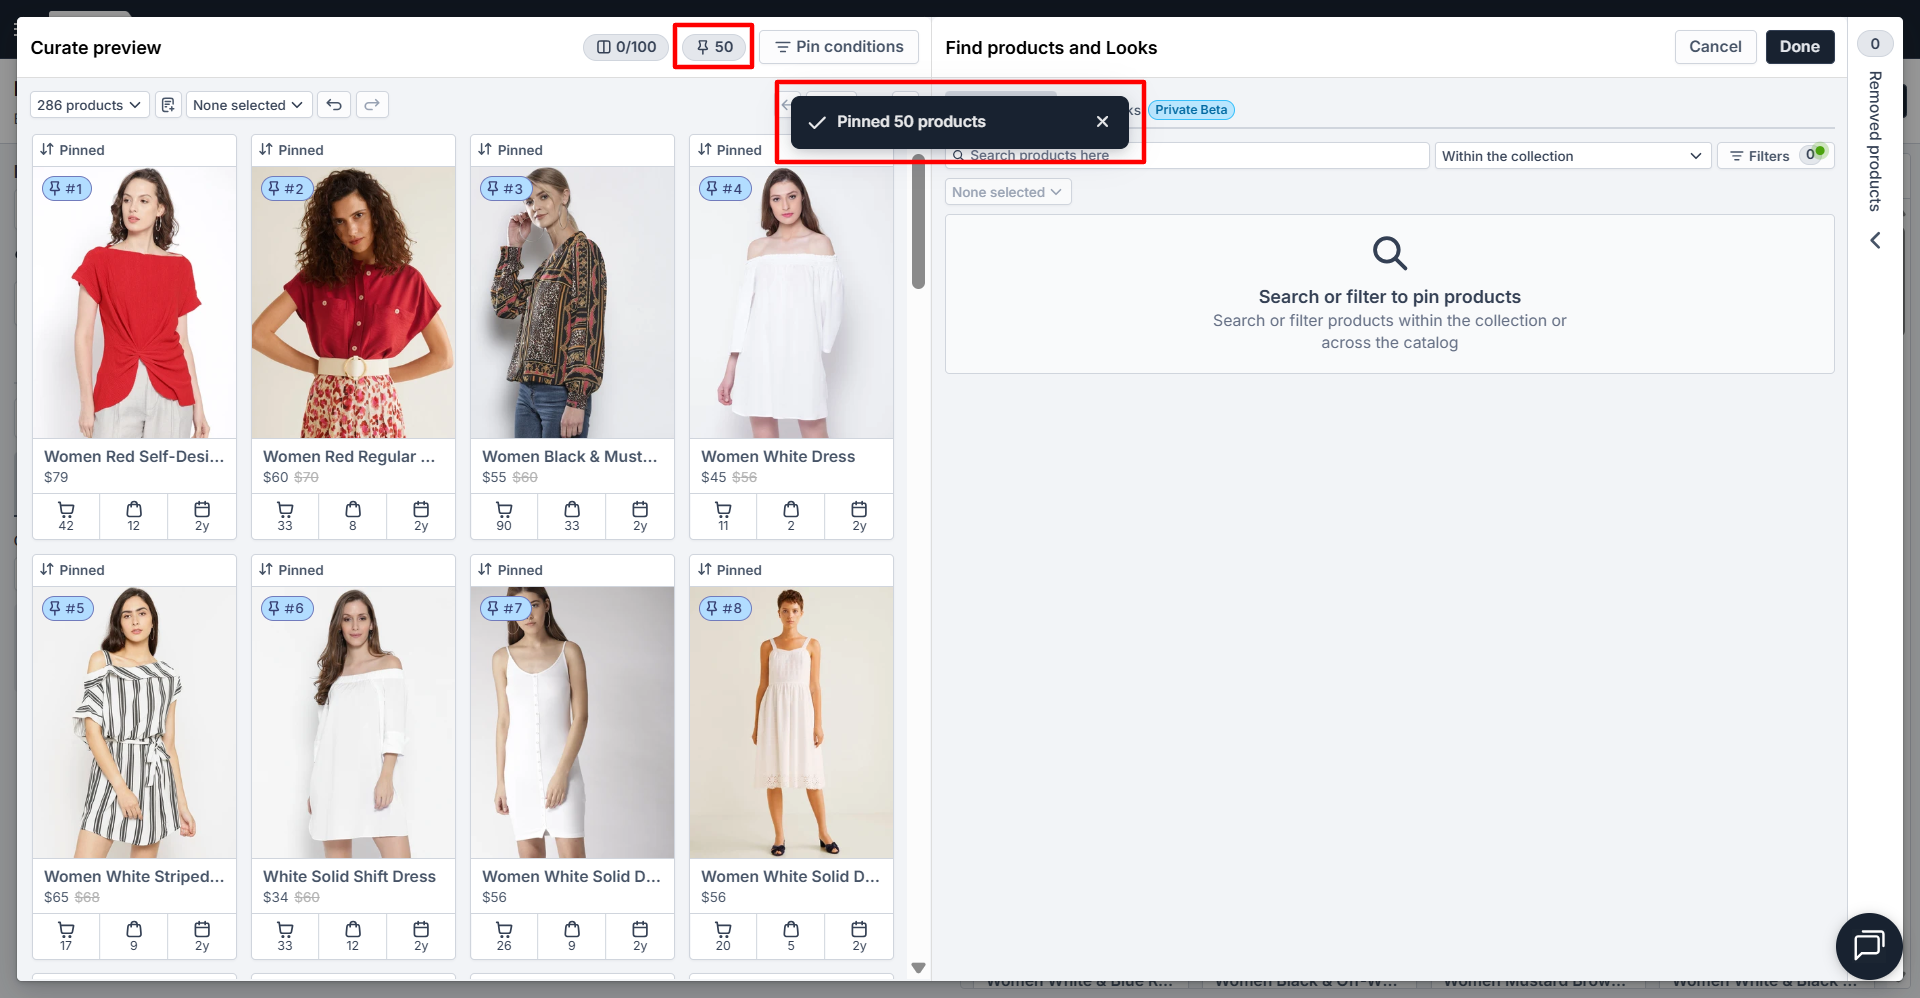Click pin badge #5 on White Striped card
This screenshot has height=998, width=1920.
coord(67,608)
